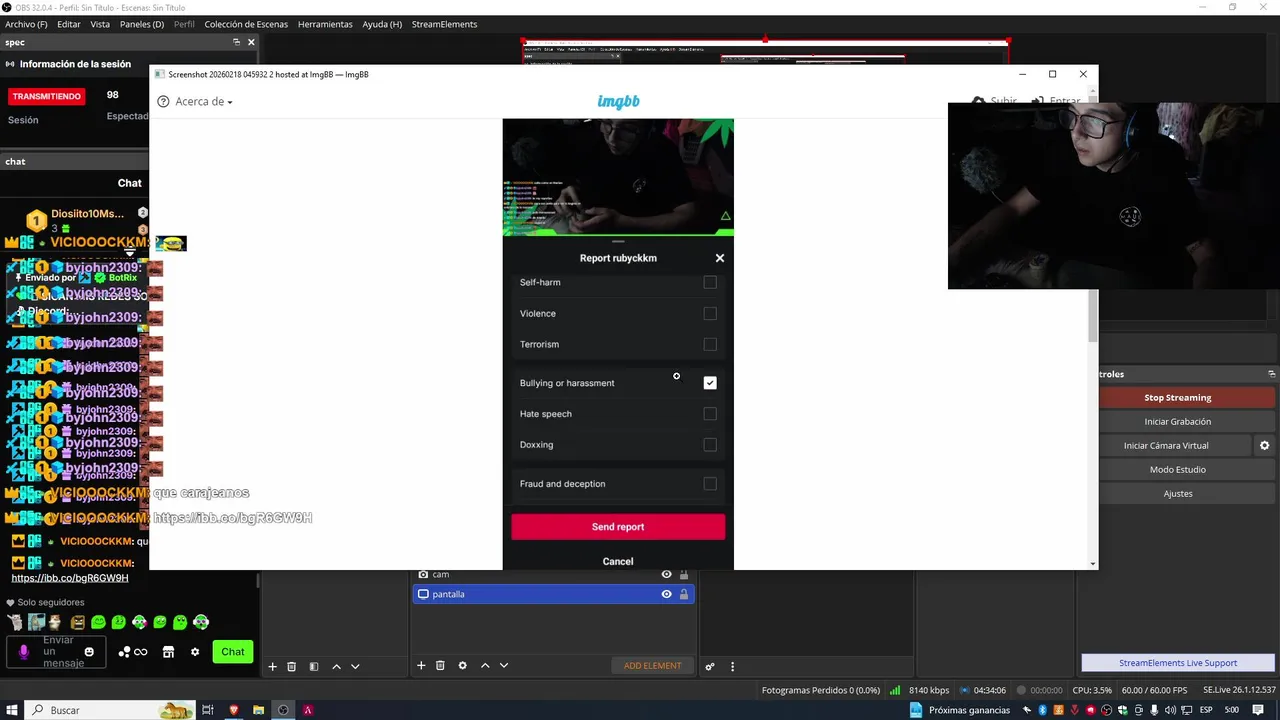The width and height of the screenshot is (1280, 720).
Task: Click the imgbb logo
Action: tap(618, 101)
